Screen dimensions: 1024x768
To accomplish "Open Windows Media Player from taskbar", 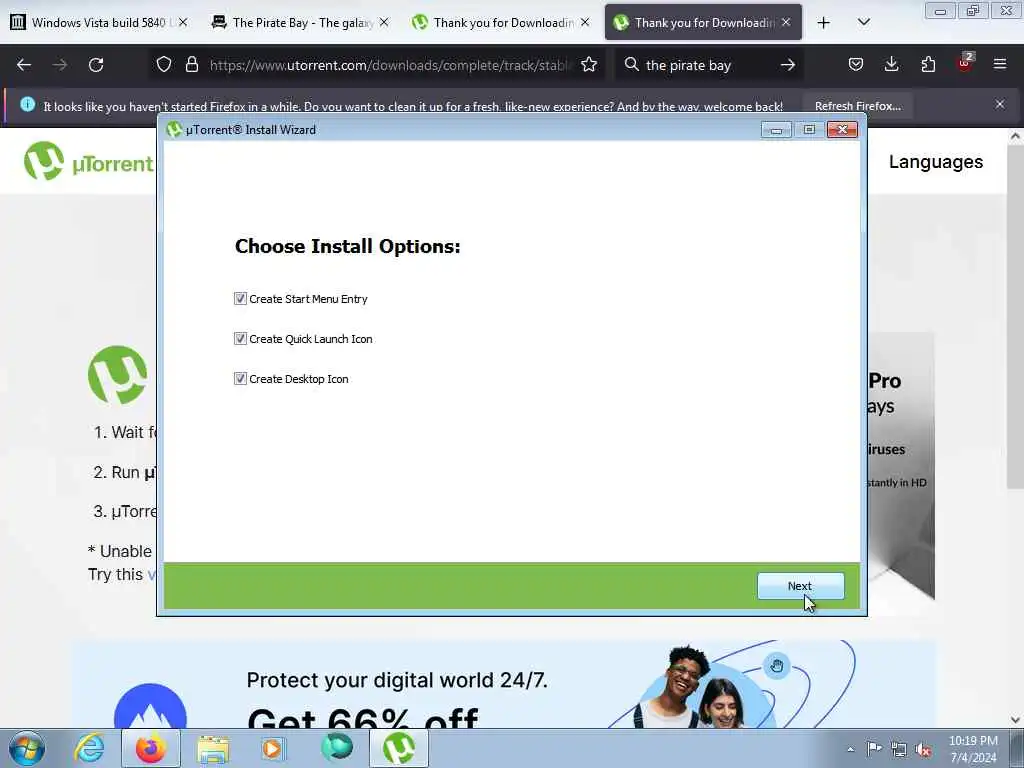I will 273,749.
